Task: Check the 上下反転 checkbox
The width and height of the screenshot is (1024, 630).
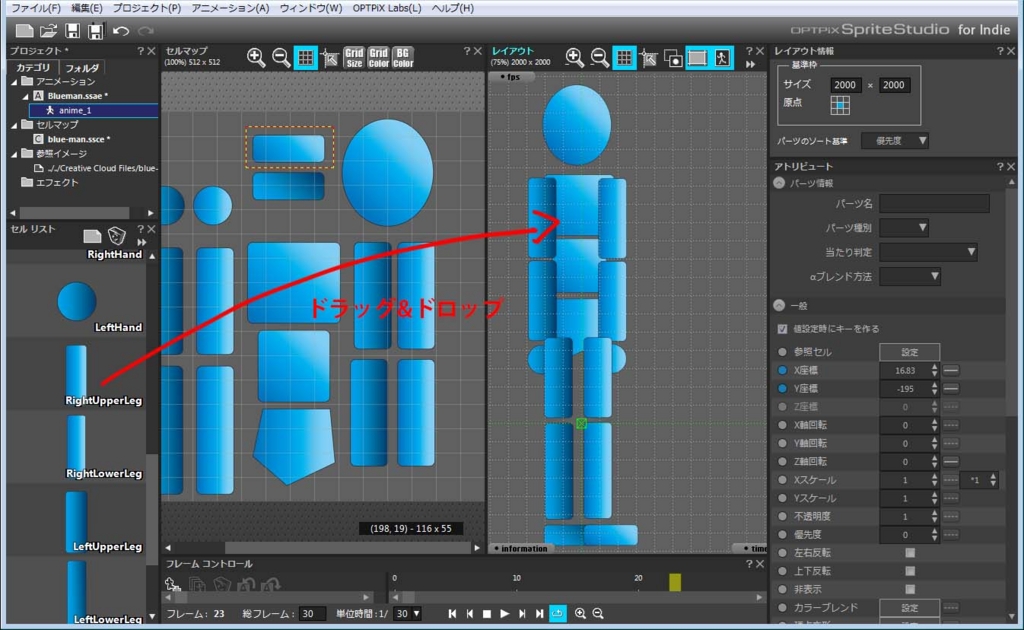Action: (x=910, y=571)
